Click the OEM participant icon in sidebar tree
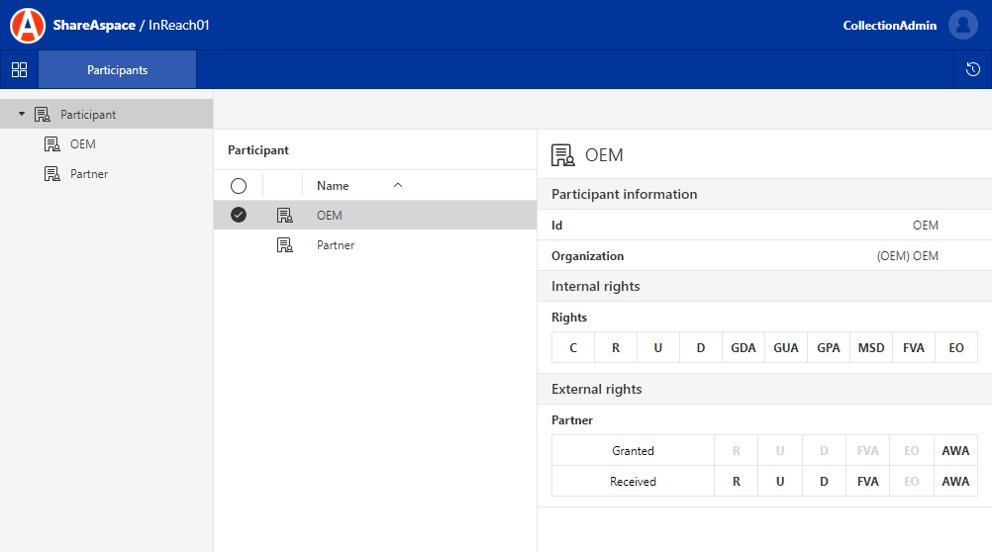Screen dimensions: 992x552 pyautogui.click(x=52, y=144)
